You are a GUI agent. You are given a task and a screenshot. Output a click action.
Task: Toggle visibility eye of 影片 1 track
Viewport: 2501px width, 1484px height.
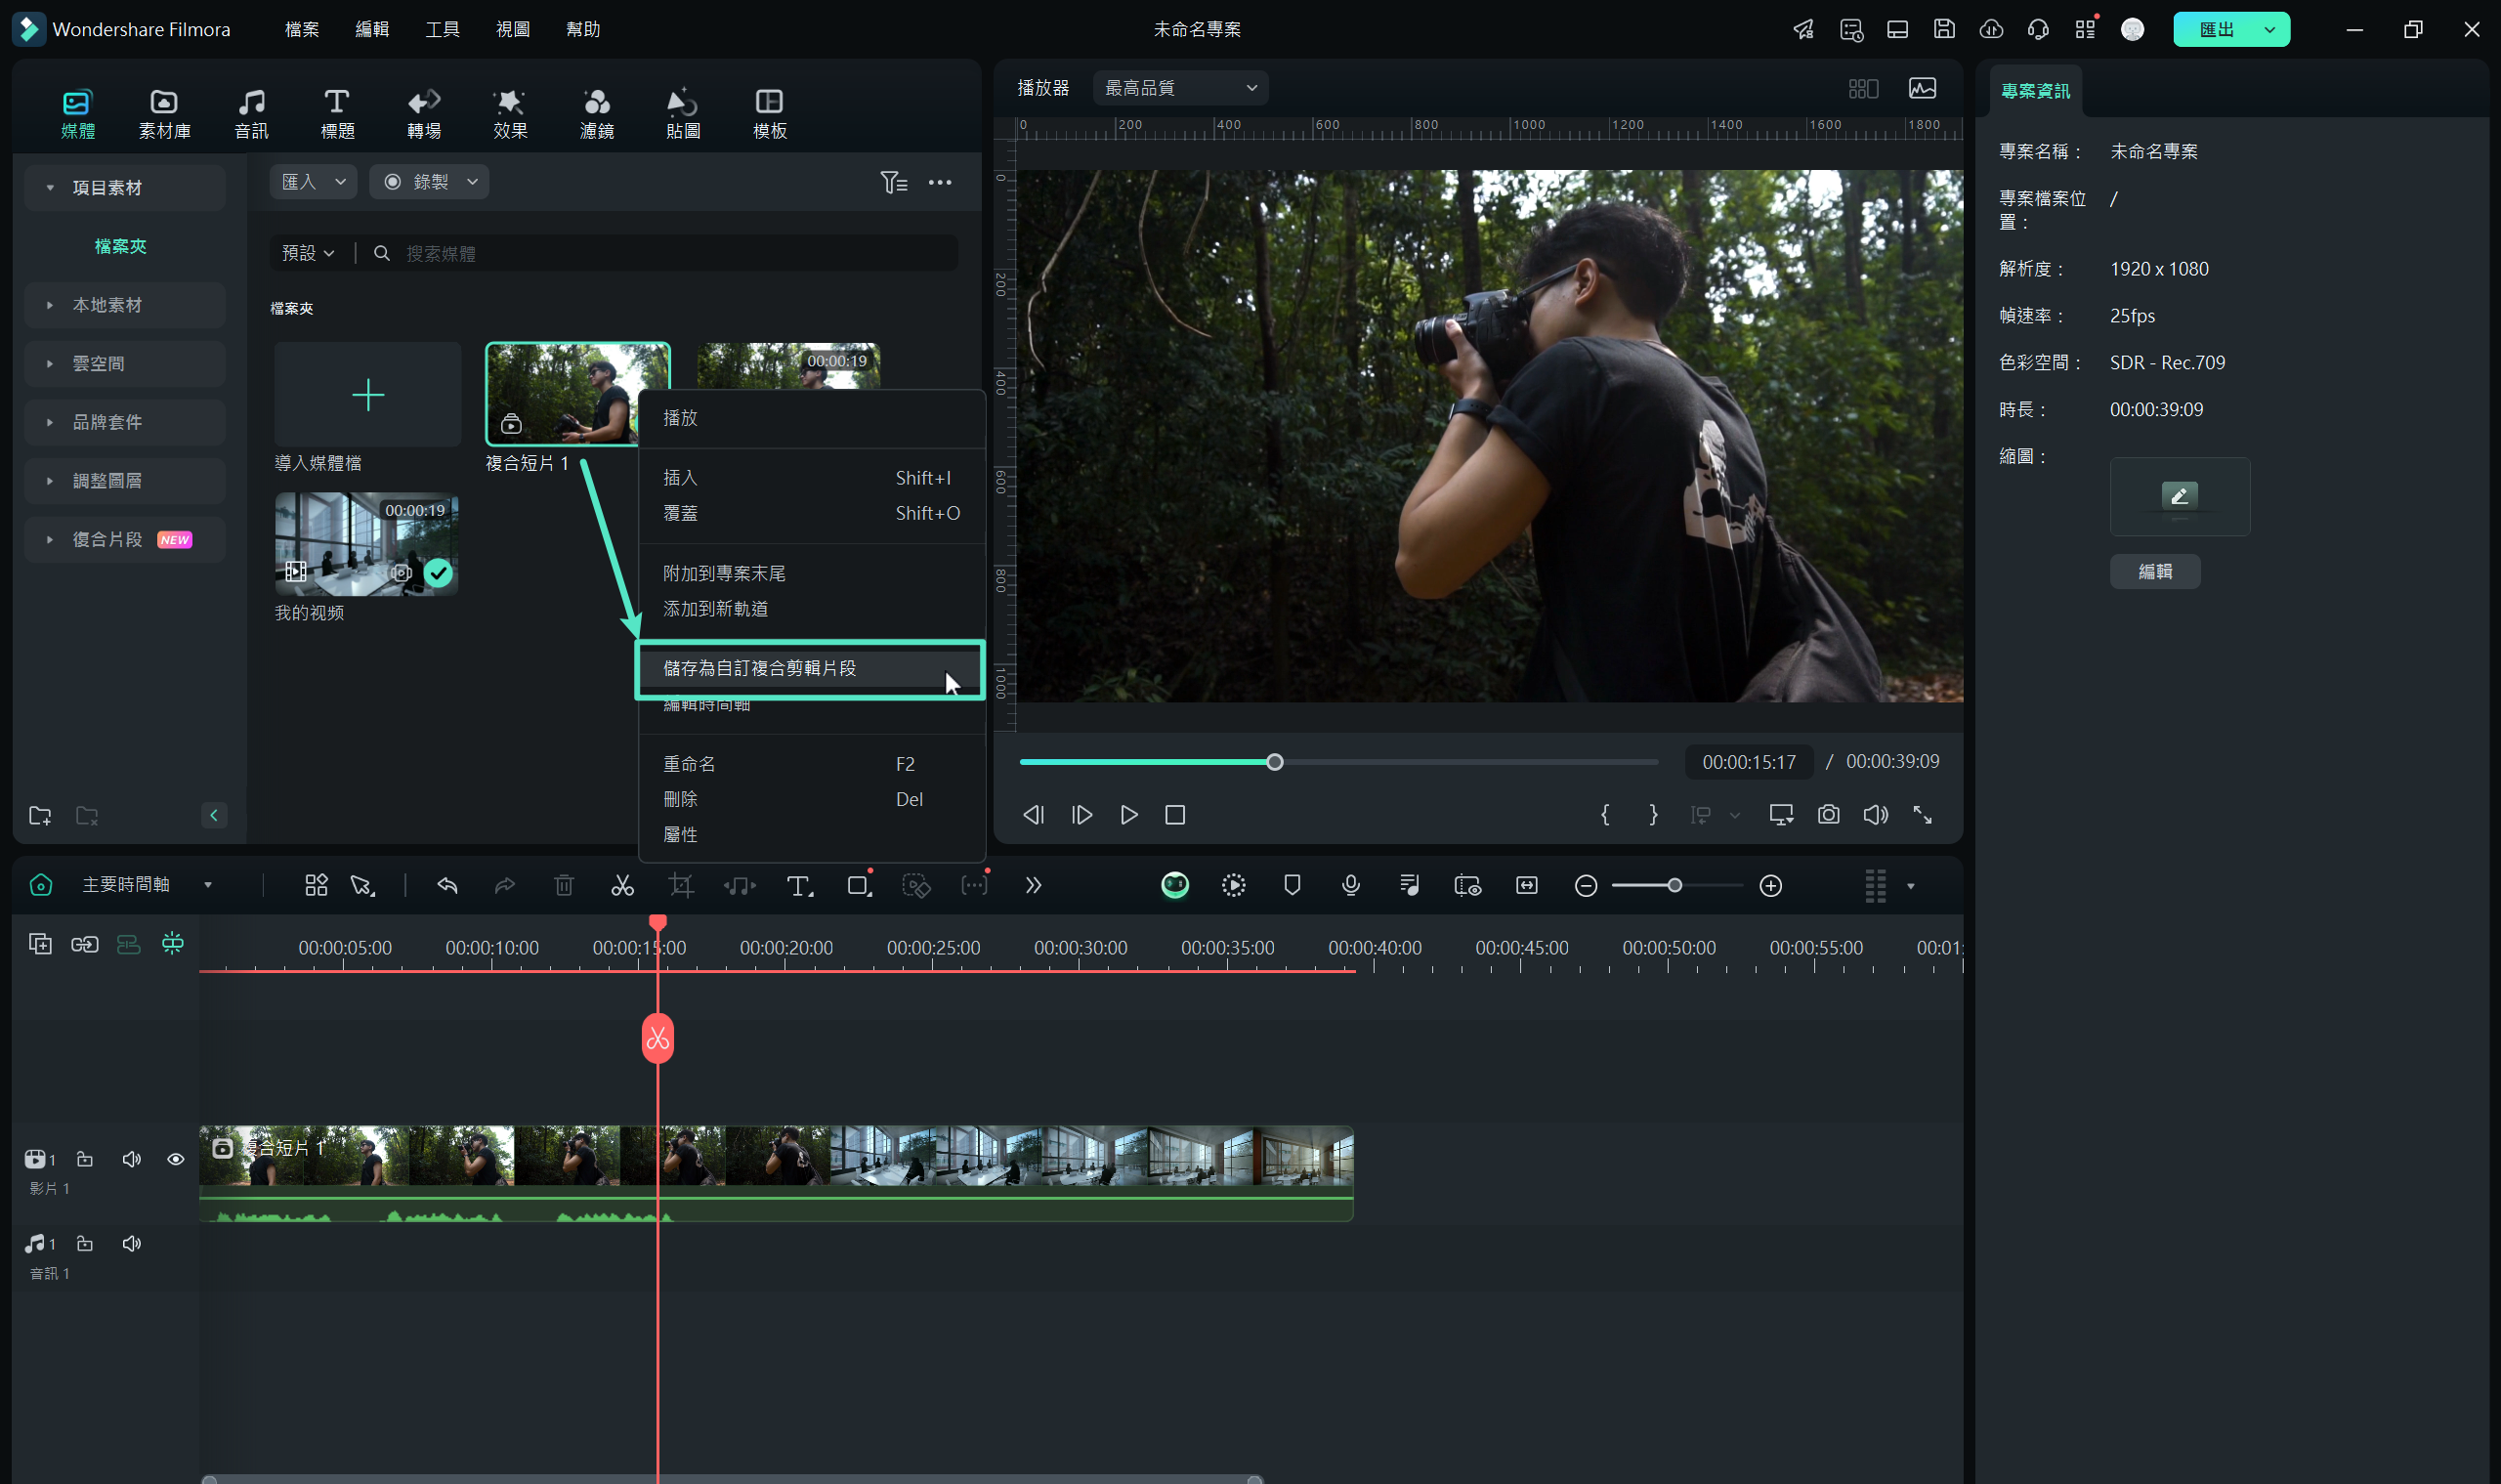175,1159
